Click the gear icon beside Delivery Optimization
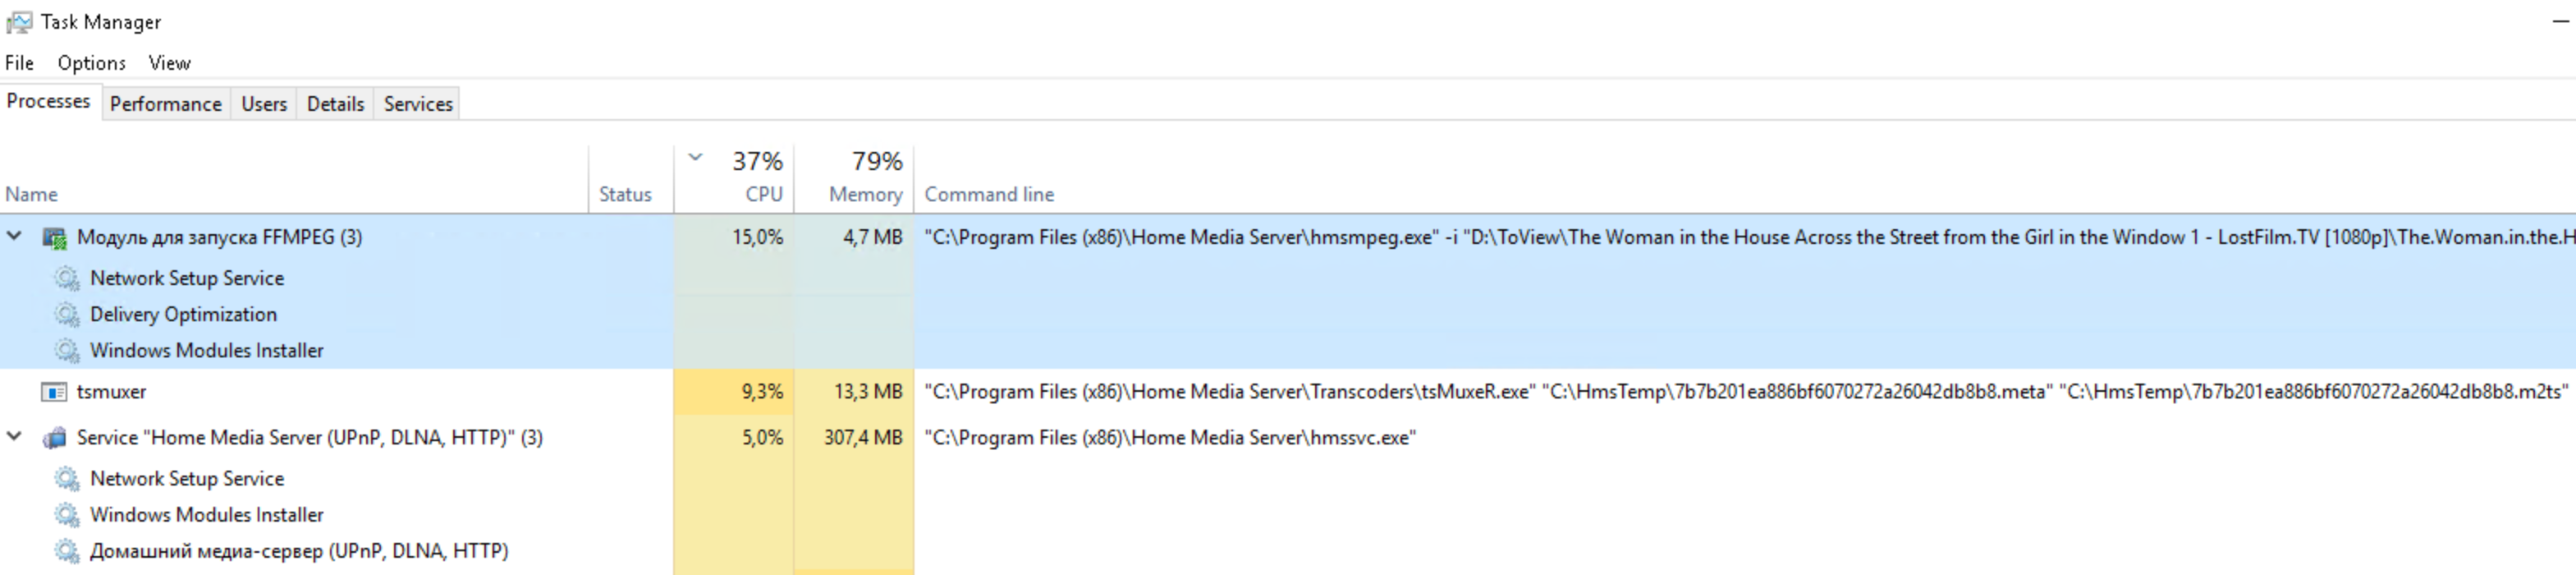2576x575 pixels. (x=67, y=315)
